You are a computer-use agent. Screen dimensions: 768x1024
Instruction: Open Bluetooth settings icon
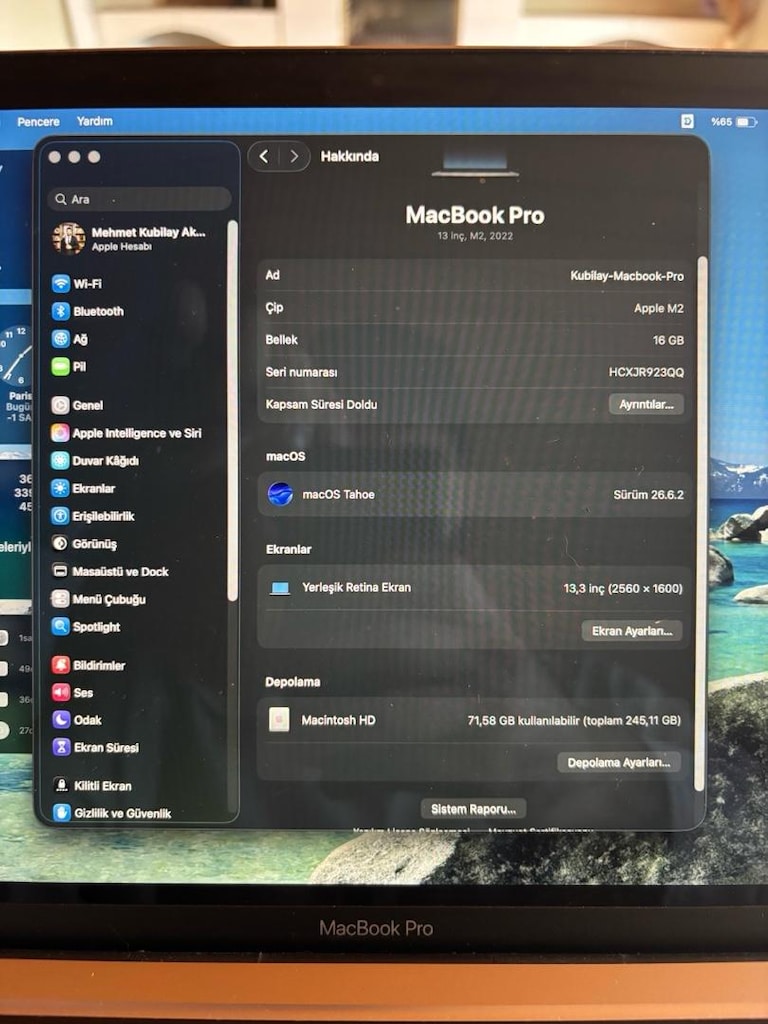point(61,311)
